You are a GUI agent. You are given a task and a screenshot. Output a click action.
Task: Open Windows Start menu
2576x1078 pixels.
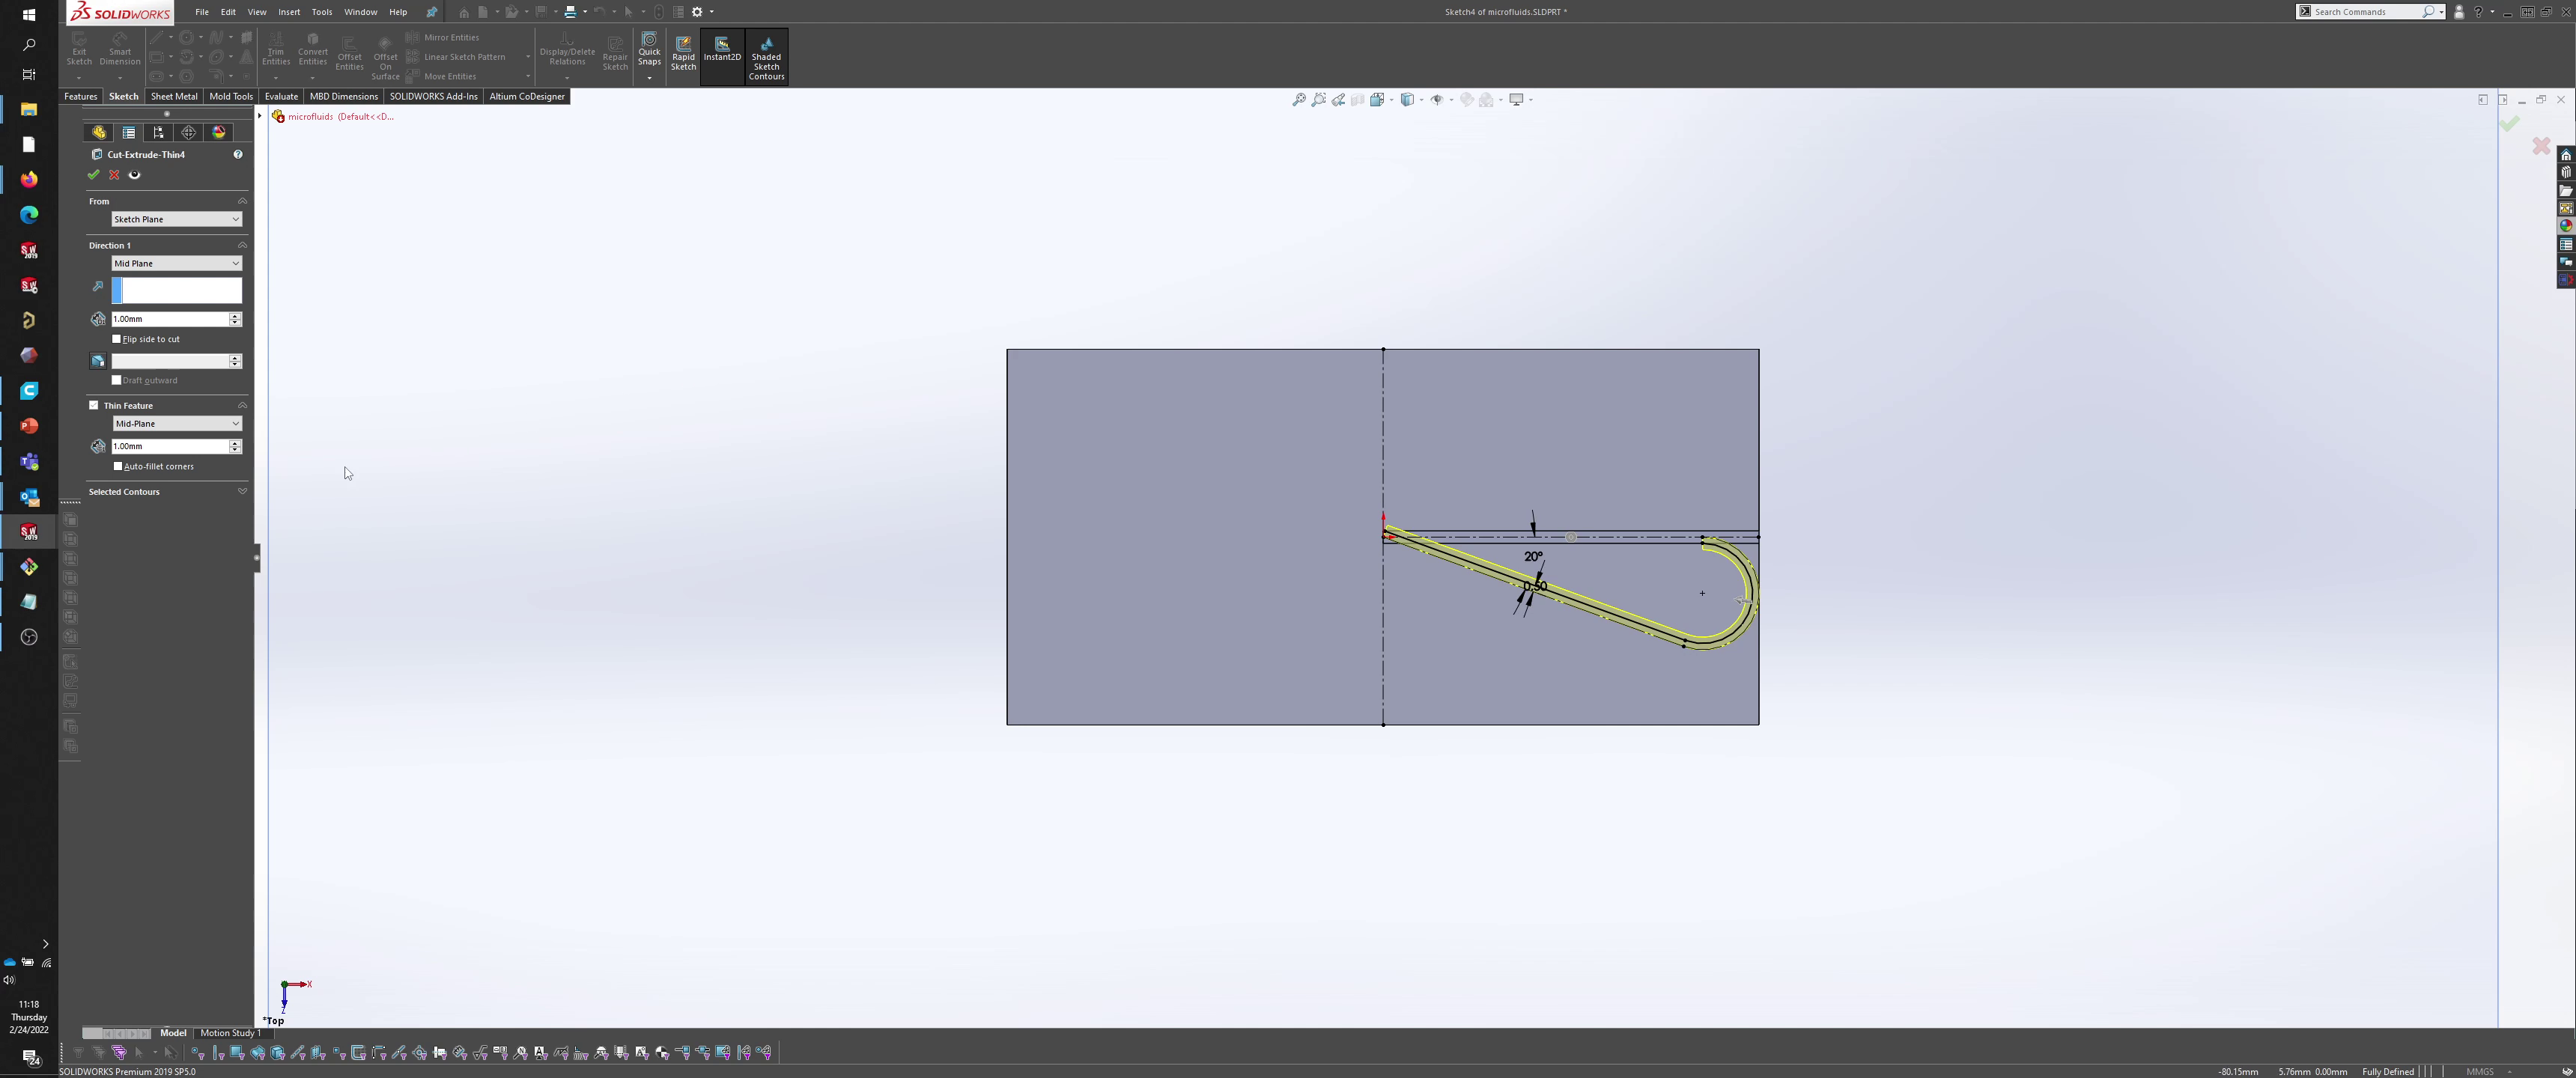point(29,15)
